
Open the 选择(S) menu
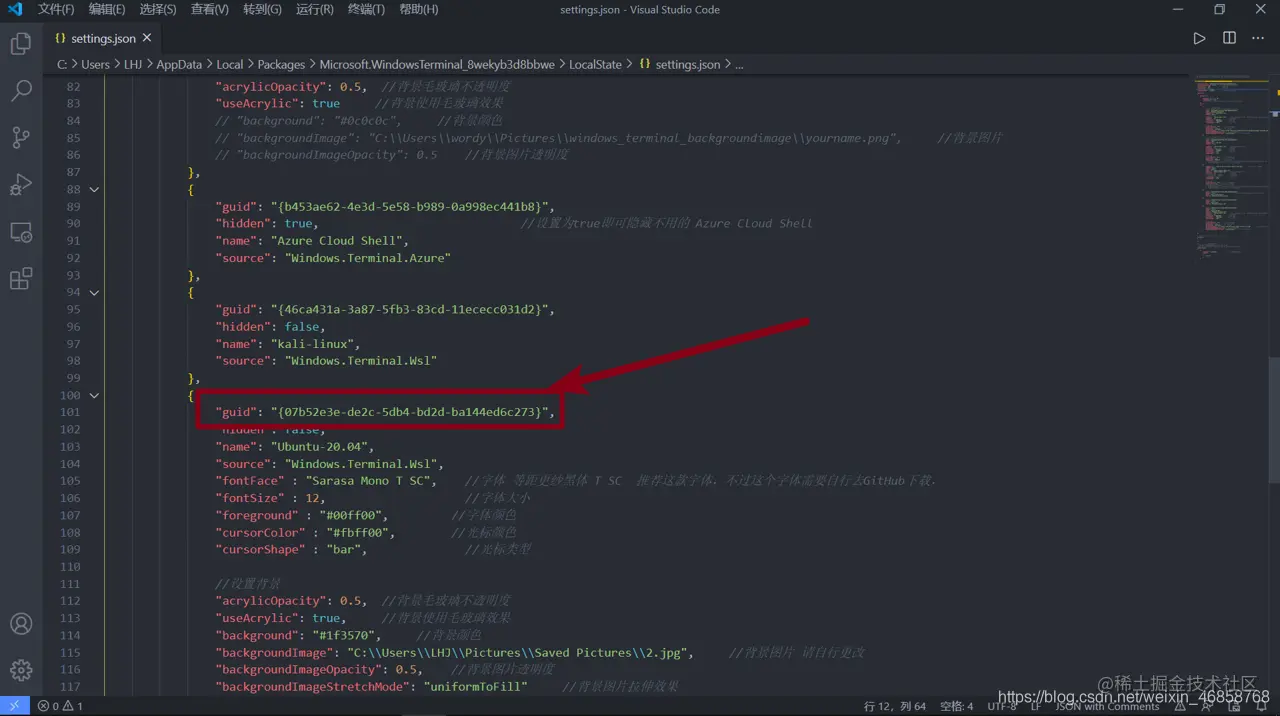[x=158, y=9]
